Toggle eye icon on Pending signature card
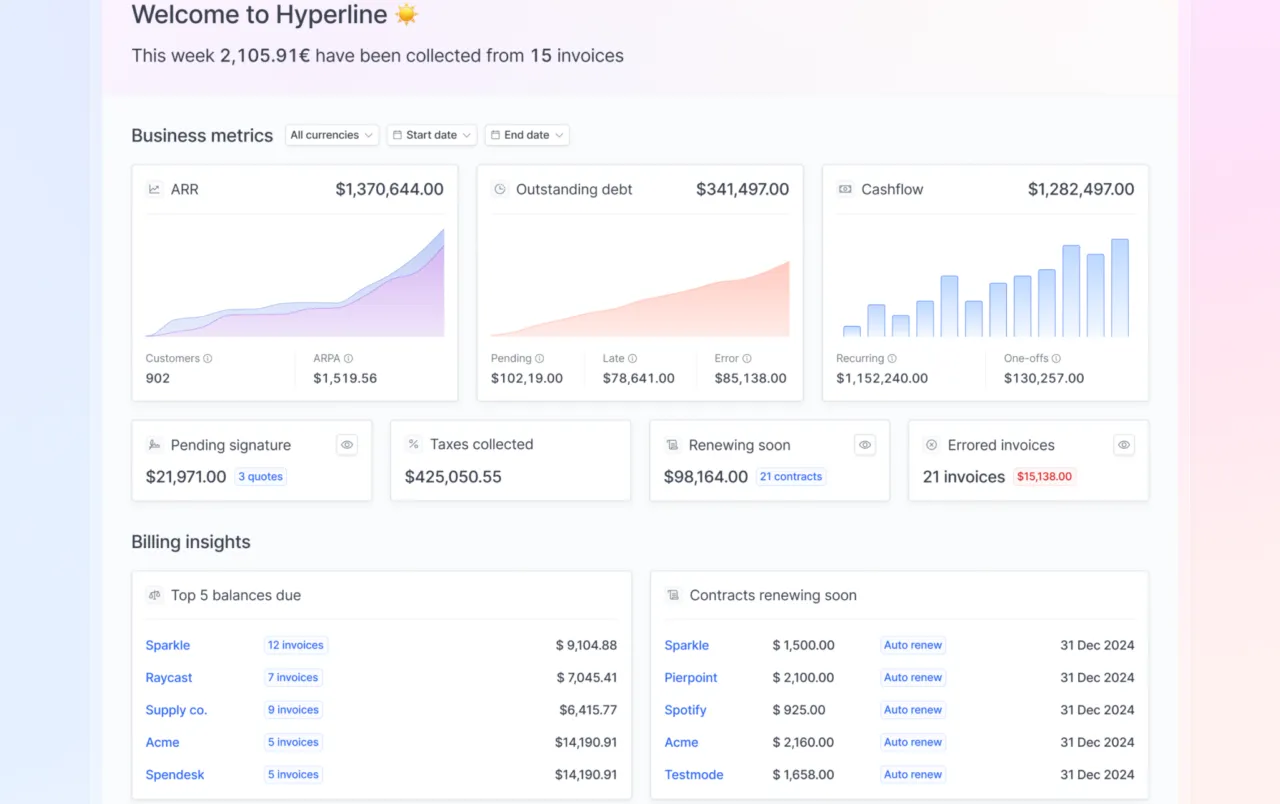Screen dimensions: 1280x804 click(347, 445)
